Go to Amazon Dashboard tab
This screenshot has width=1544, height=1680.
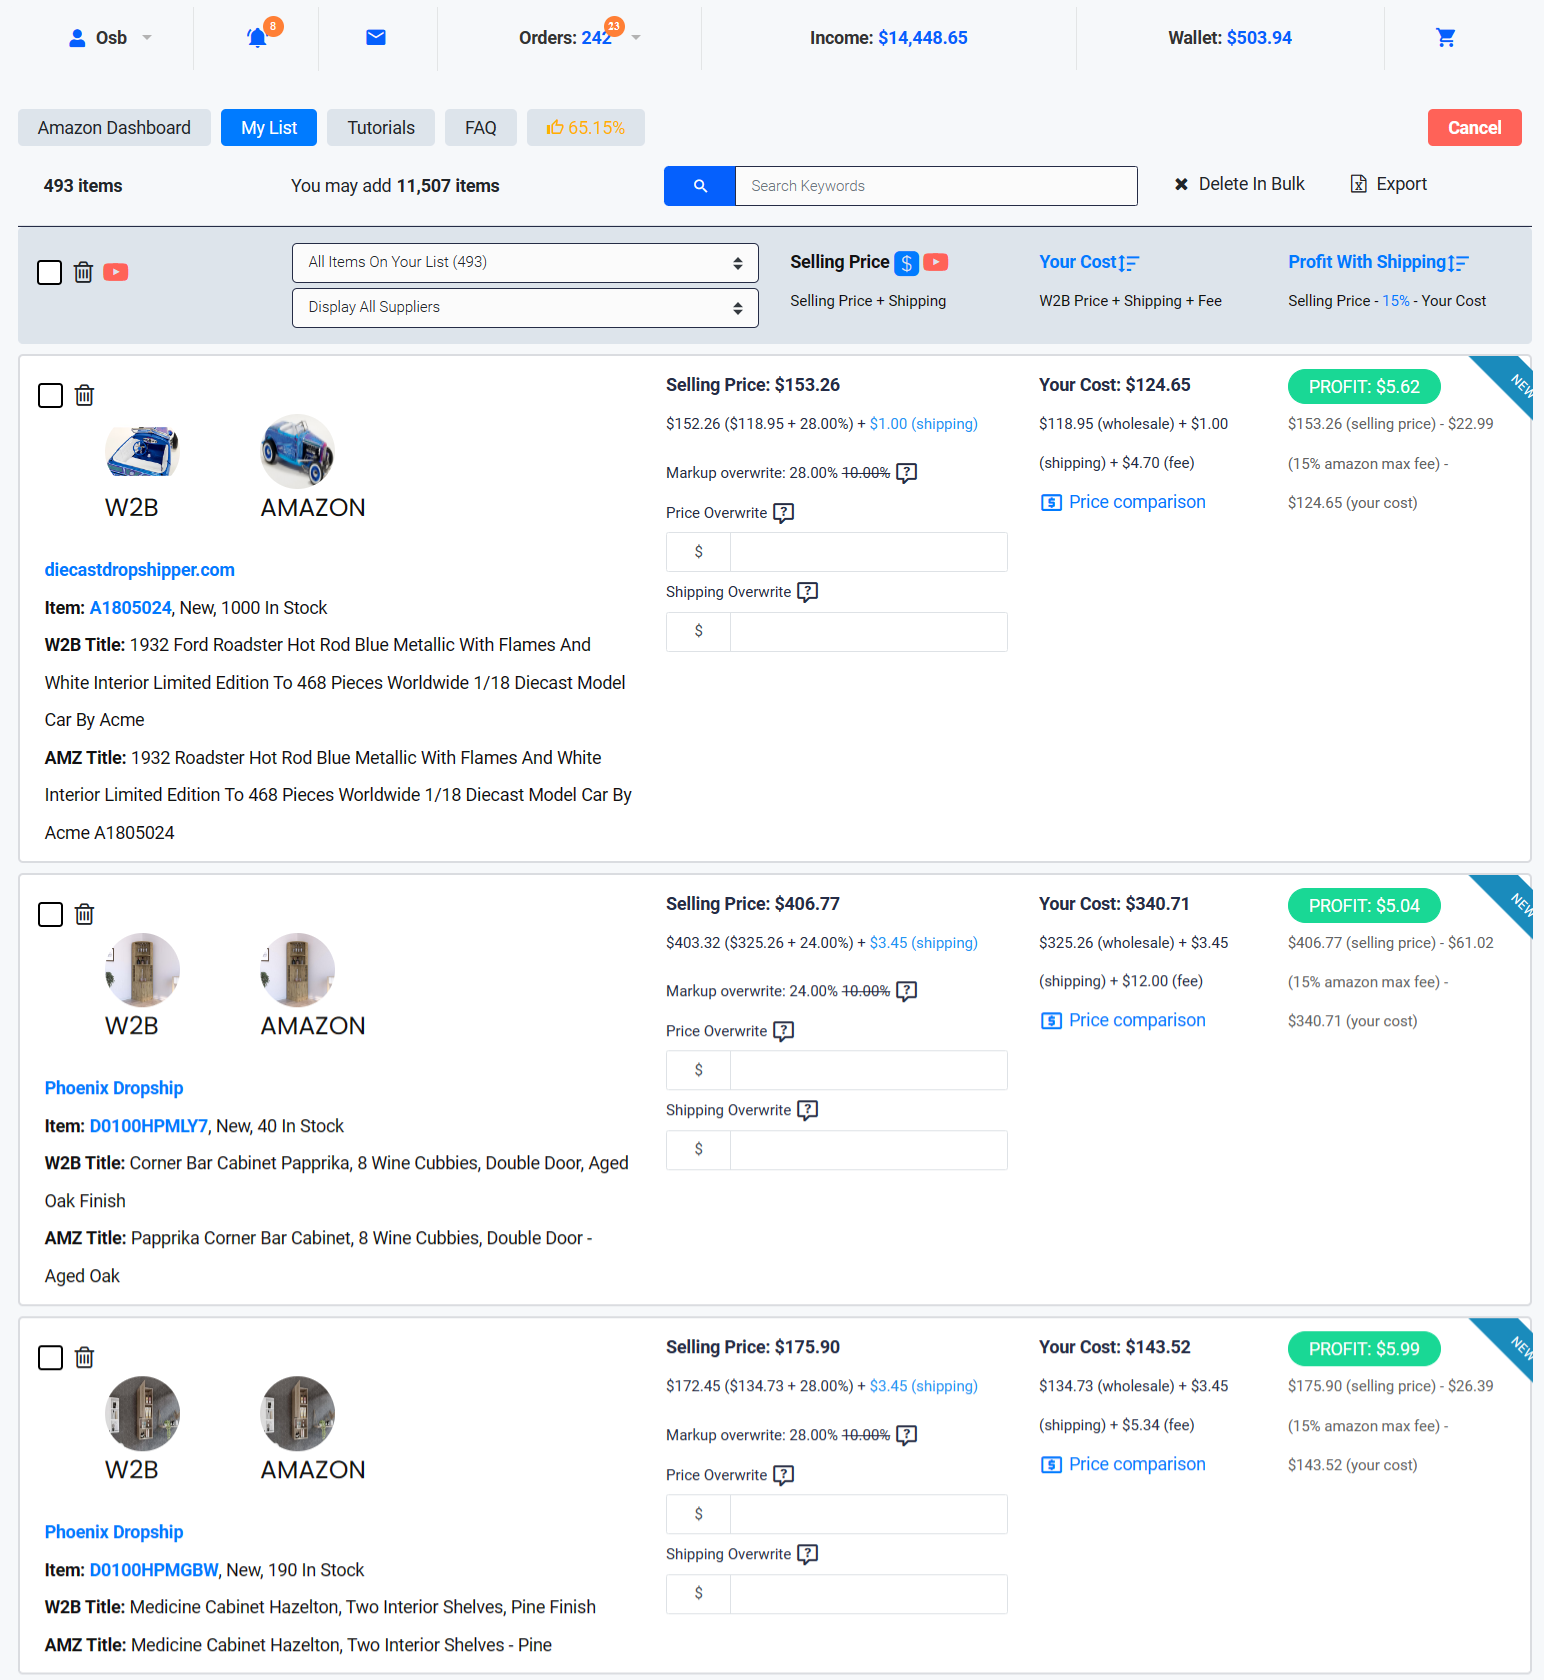tap(114, 128)
